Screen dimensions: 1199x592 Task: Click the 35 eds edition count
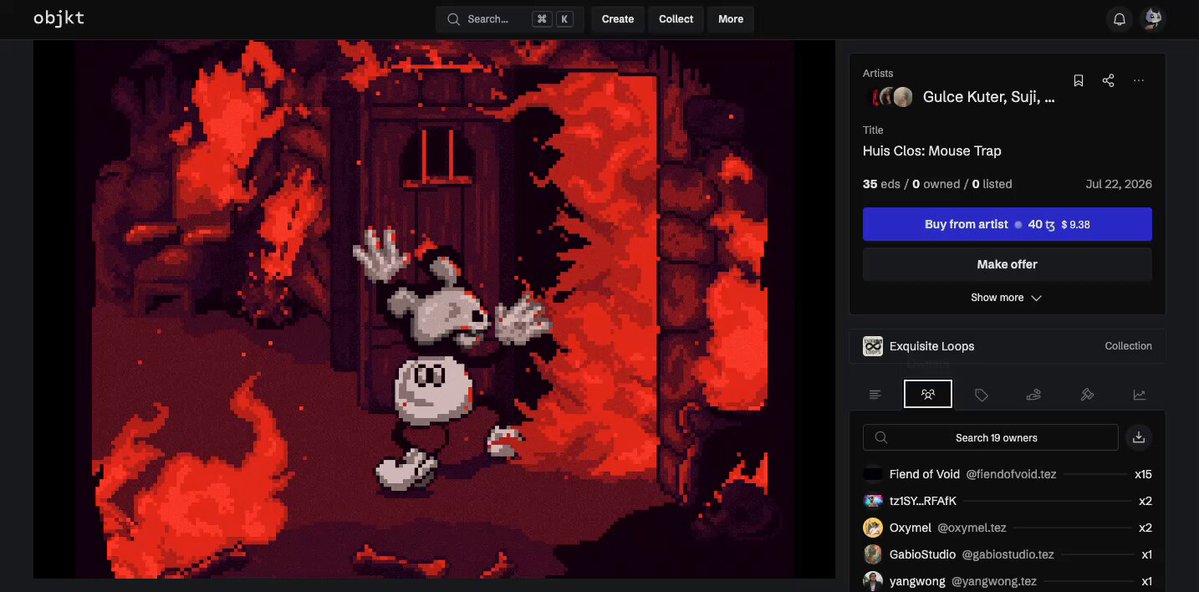(882, 184)
